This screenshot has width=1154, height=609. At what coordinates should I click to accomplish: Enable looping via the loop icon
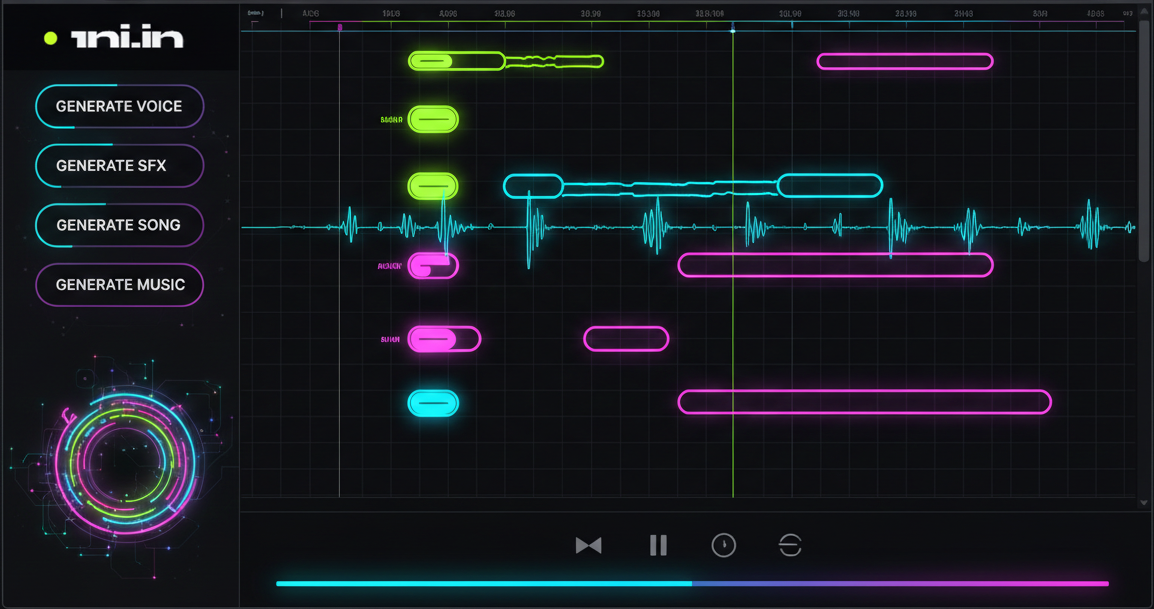coord(789,545)
